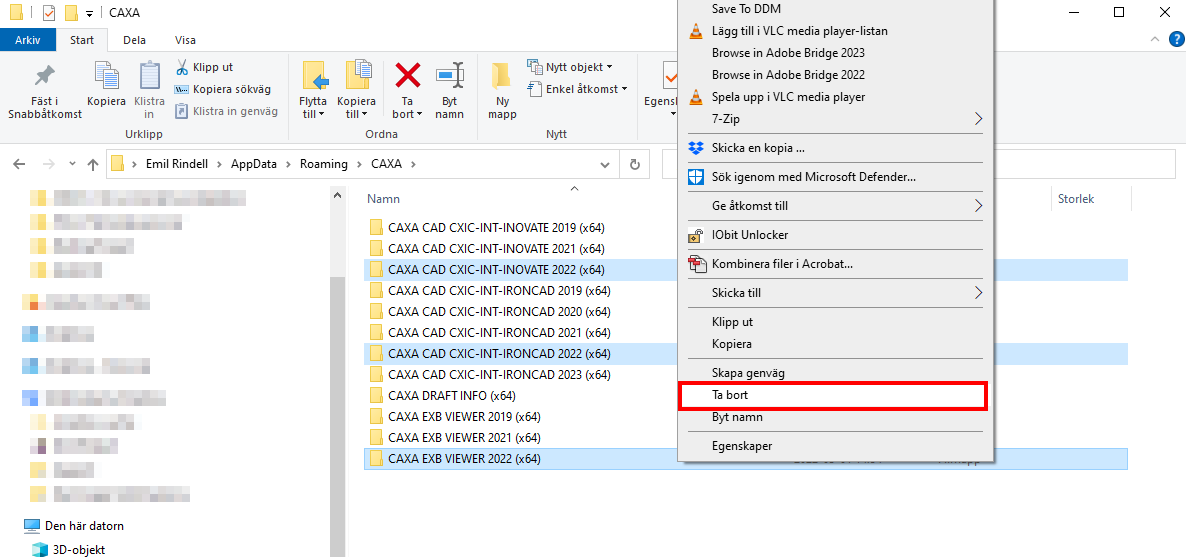Click AppData in the address path
Viewport: 1186px width, 557px height.
coord(254,163)
